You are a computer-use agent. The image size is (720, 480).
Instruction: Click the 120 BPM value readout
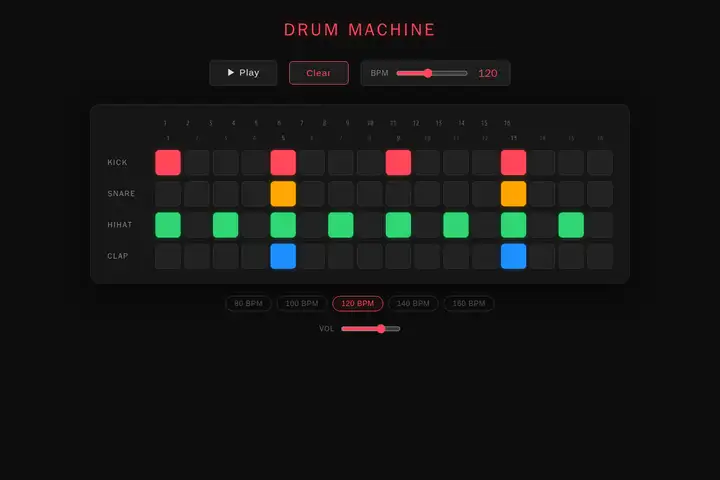(x=488, y=73)
